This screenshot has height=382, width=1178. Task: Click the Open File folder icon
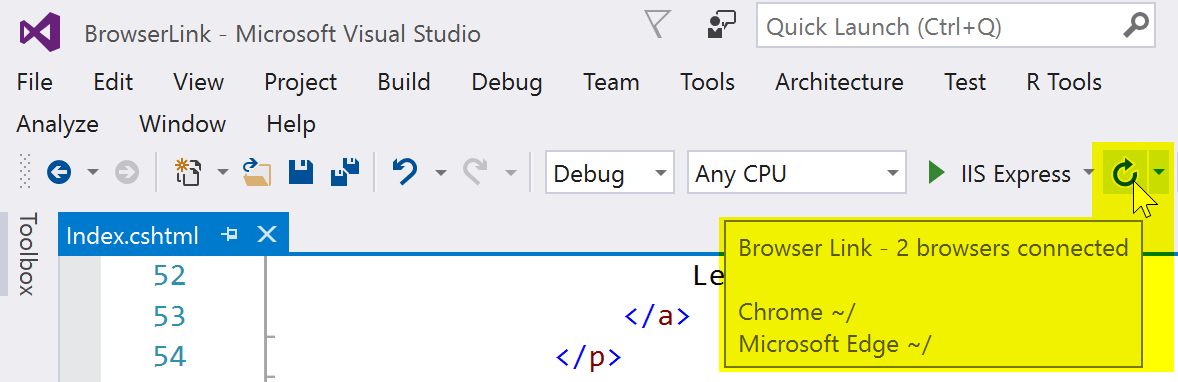click(x=257, y=173)
